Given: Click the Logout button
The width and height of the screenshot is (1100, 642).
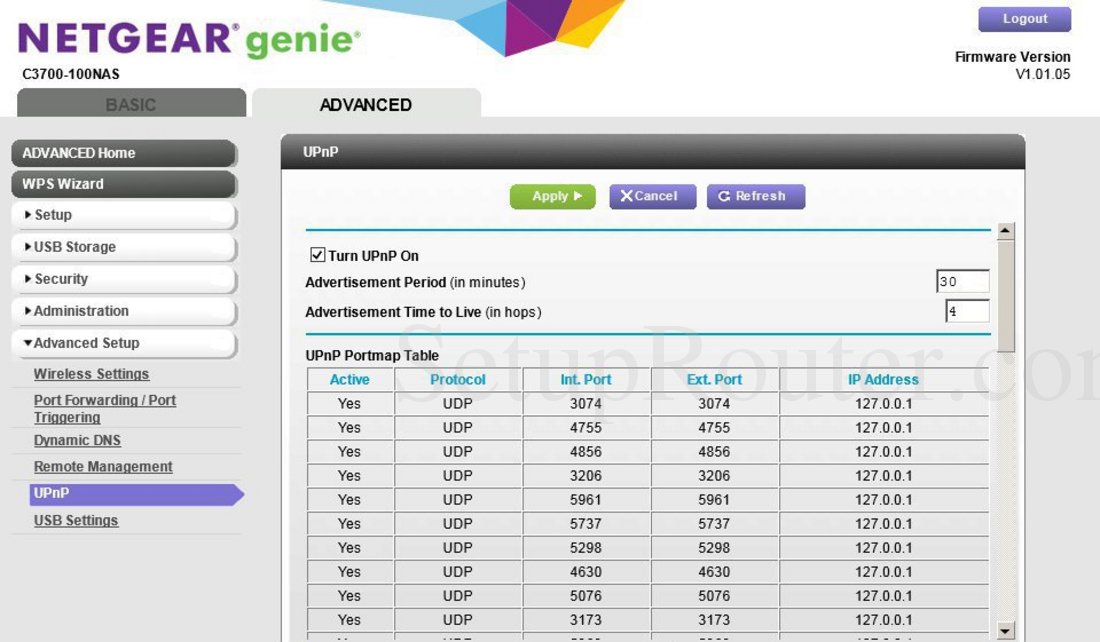Looking at the screenshot, I should [1024, 18].
